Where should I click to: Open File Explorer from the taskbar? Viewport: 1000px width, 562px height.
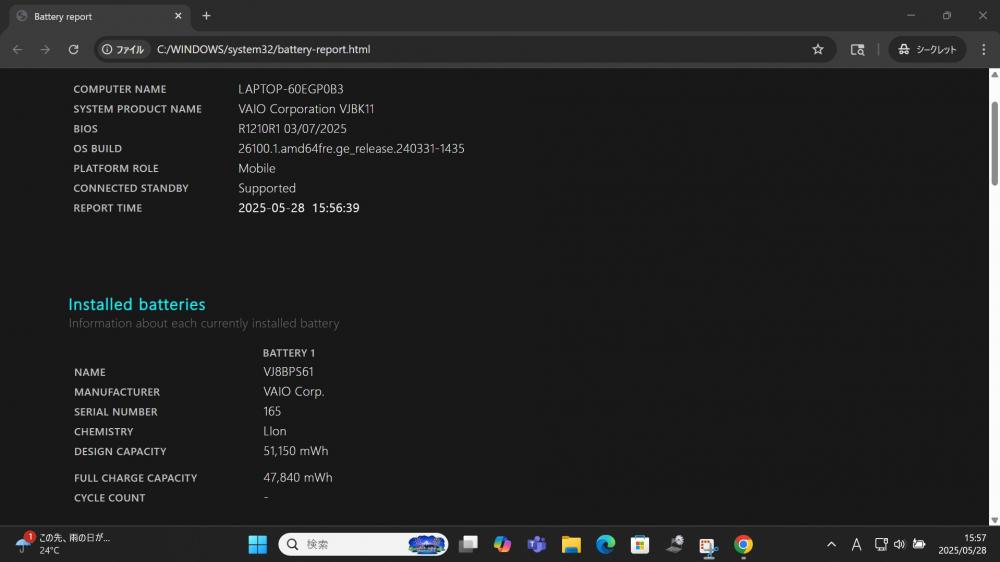pyautogui.click(x=571, y=544)
